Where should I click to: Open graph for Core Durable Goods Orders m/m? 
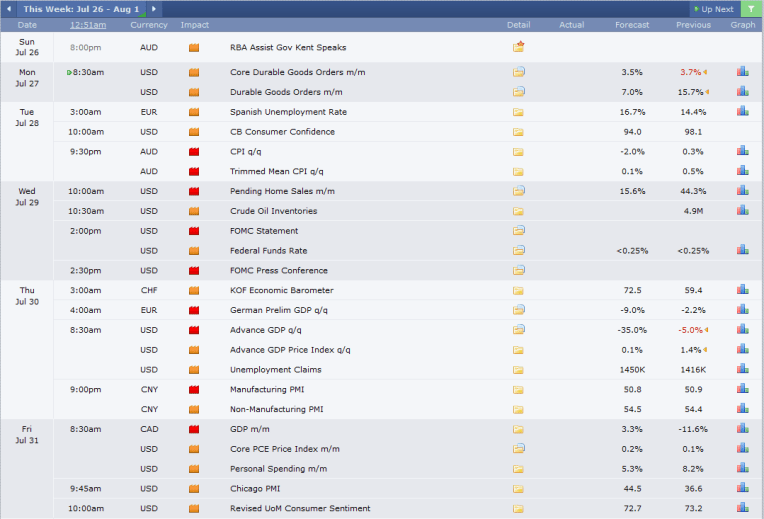tap(743, 72)
